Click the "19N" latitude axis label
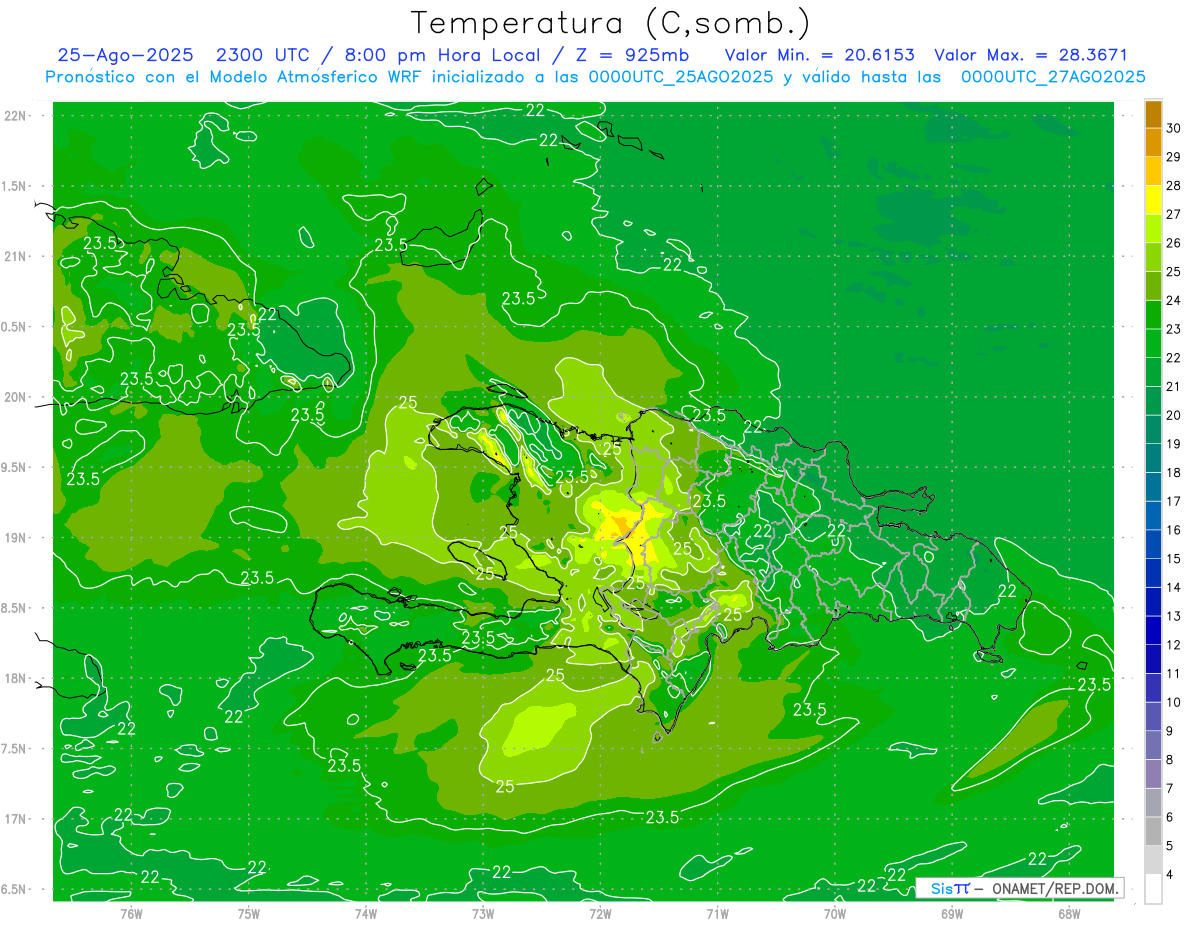 click(x=14, y=538)
